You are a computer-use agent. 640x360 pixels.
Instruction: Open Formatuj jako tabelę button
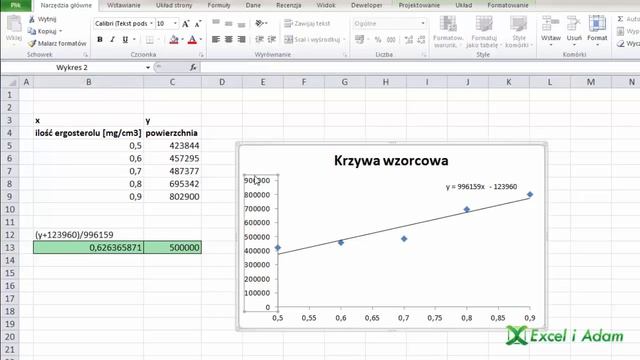point(484,32)
